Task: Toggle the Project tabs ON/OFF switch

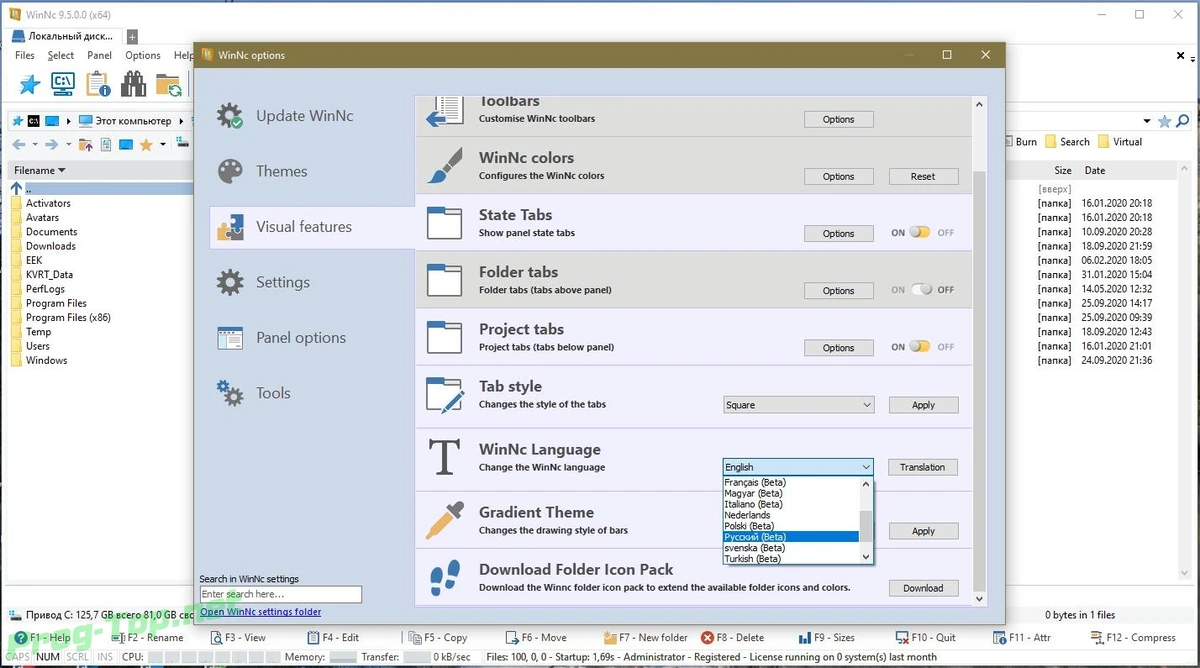Action: (919, 347)
